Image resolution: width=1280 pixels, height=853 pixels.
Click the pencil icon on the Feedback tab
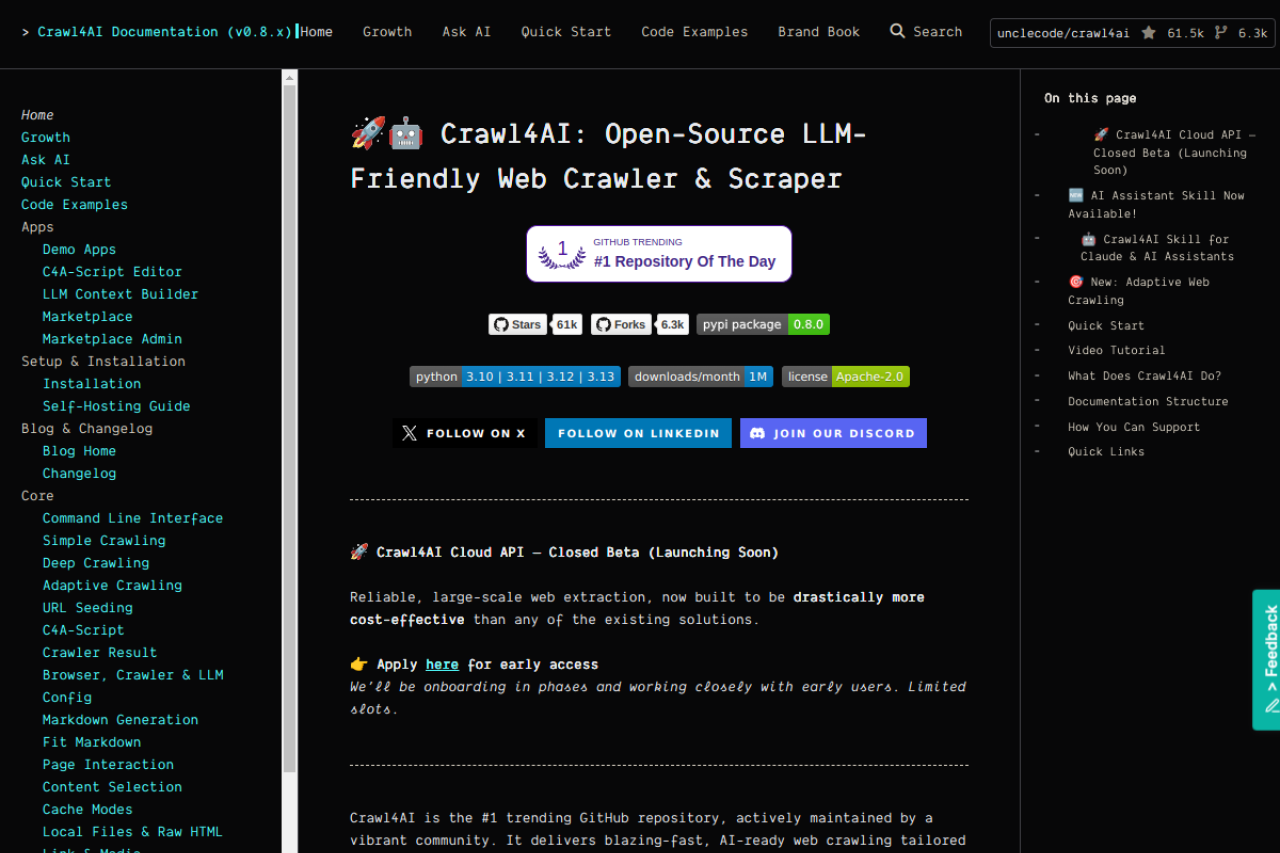pos(1271,705)
